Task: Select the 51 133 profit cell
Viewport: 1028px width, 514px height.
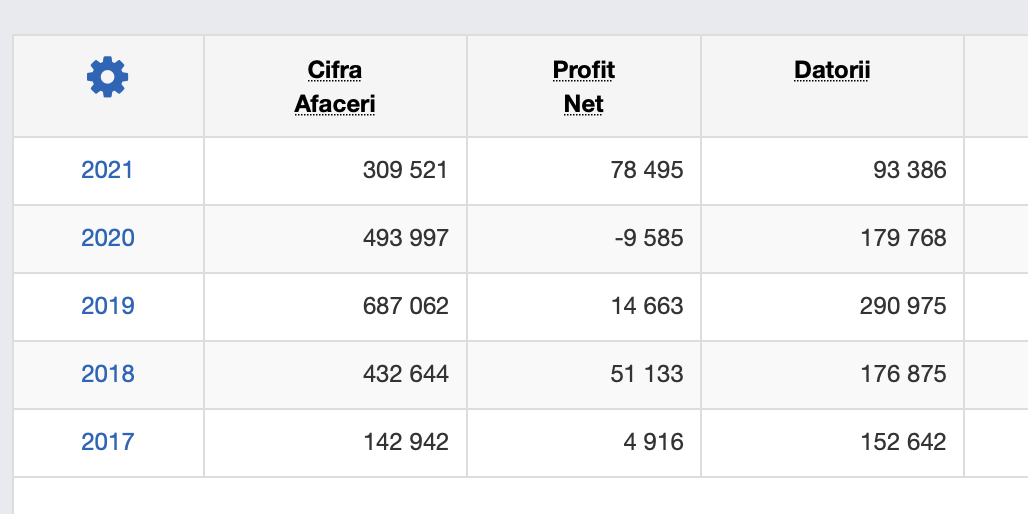Action: (647, 374)
